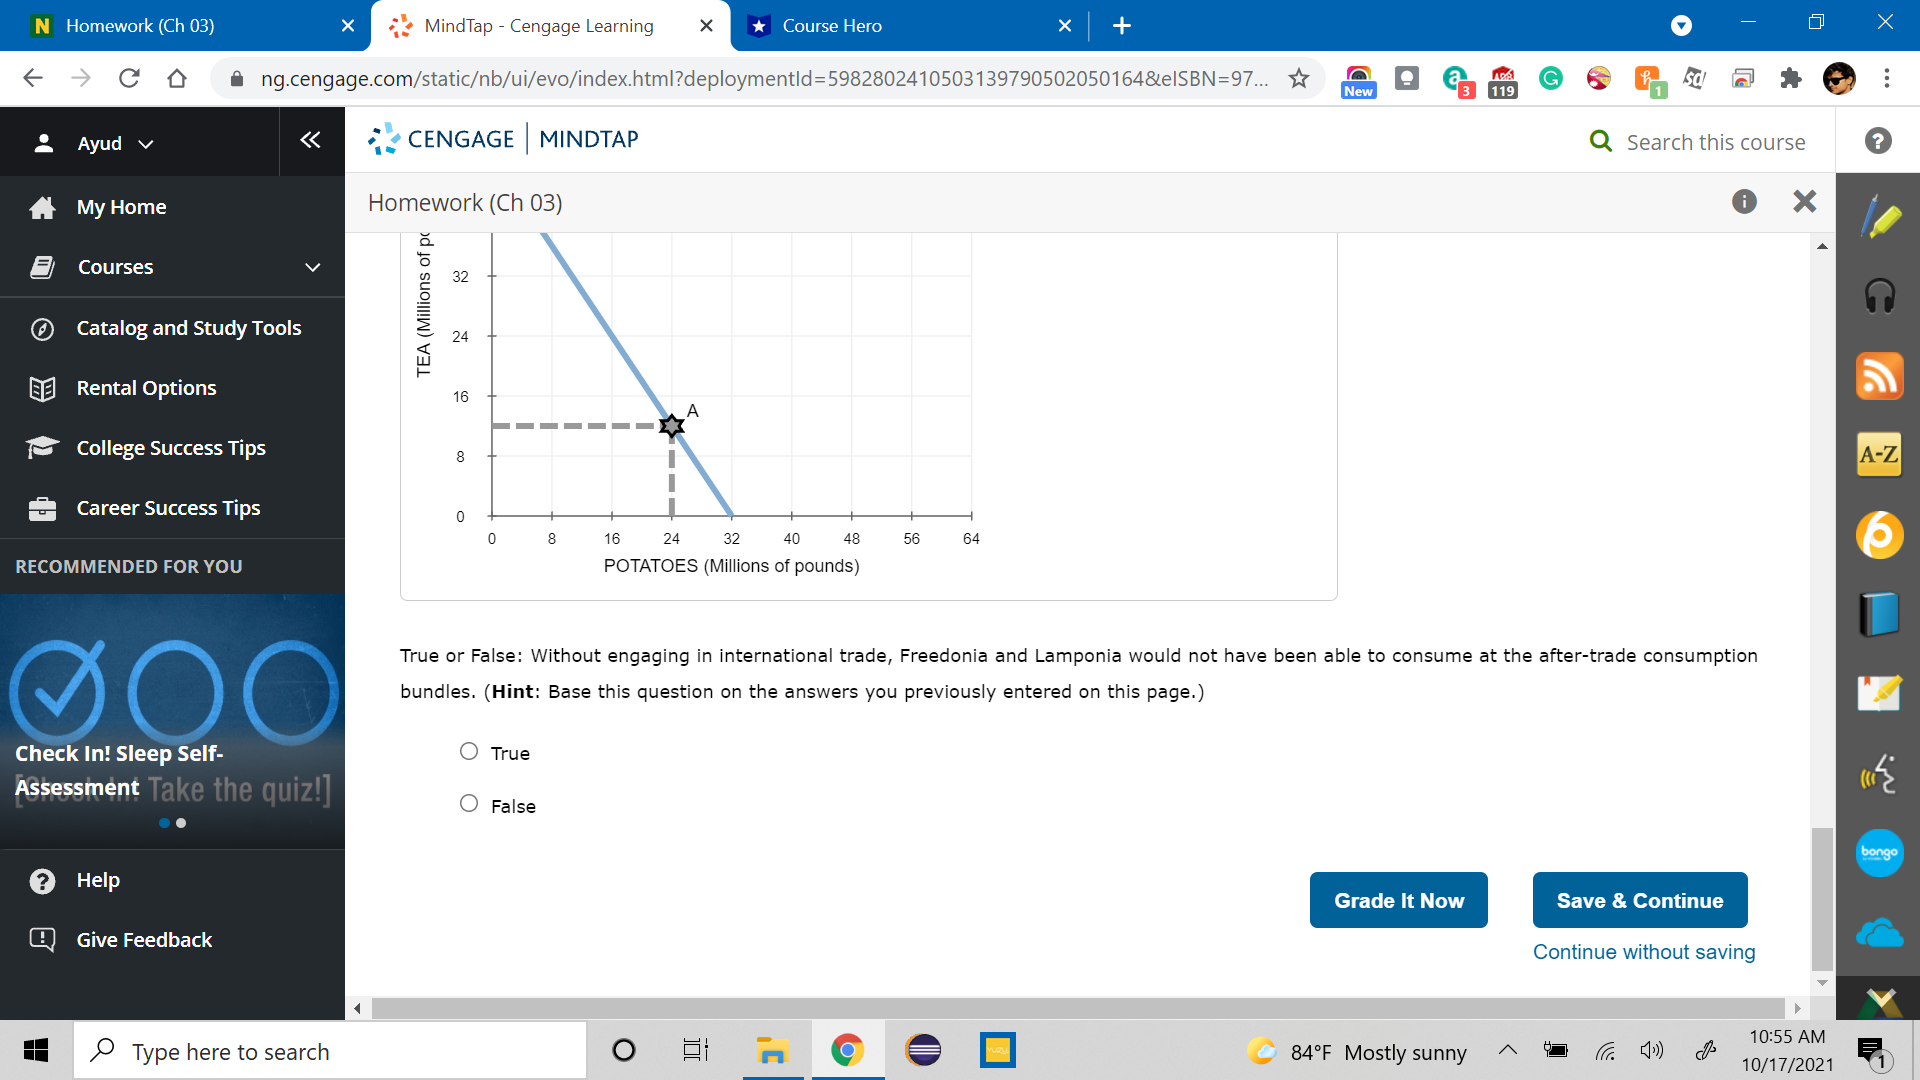
Task: Open the help question mark icon
Action: point(1878,141)
